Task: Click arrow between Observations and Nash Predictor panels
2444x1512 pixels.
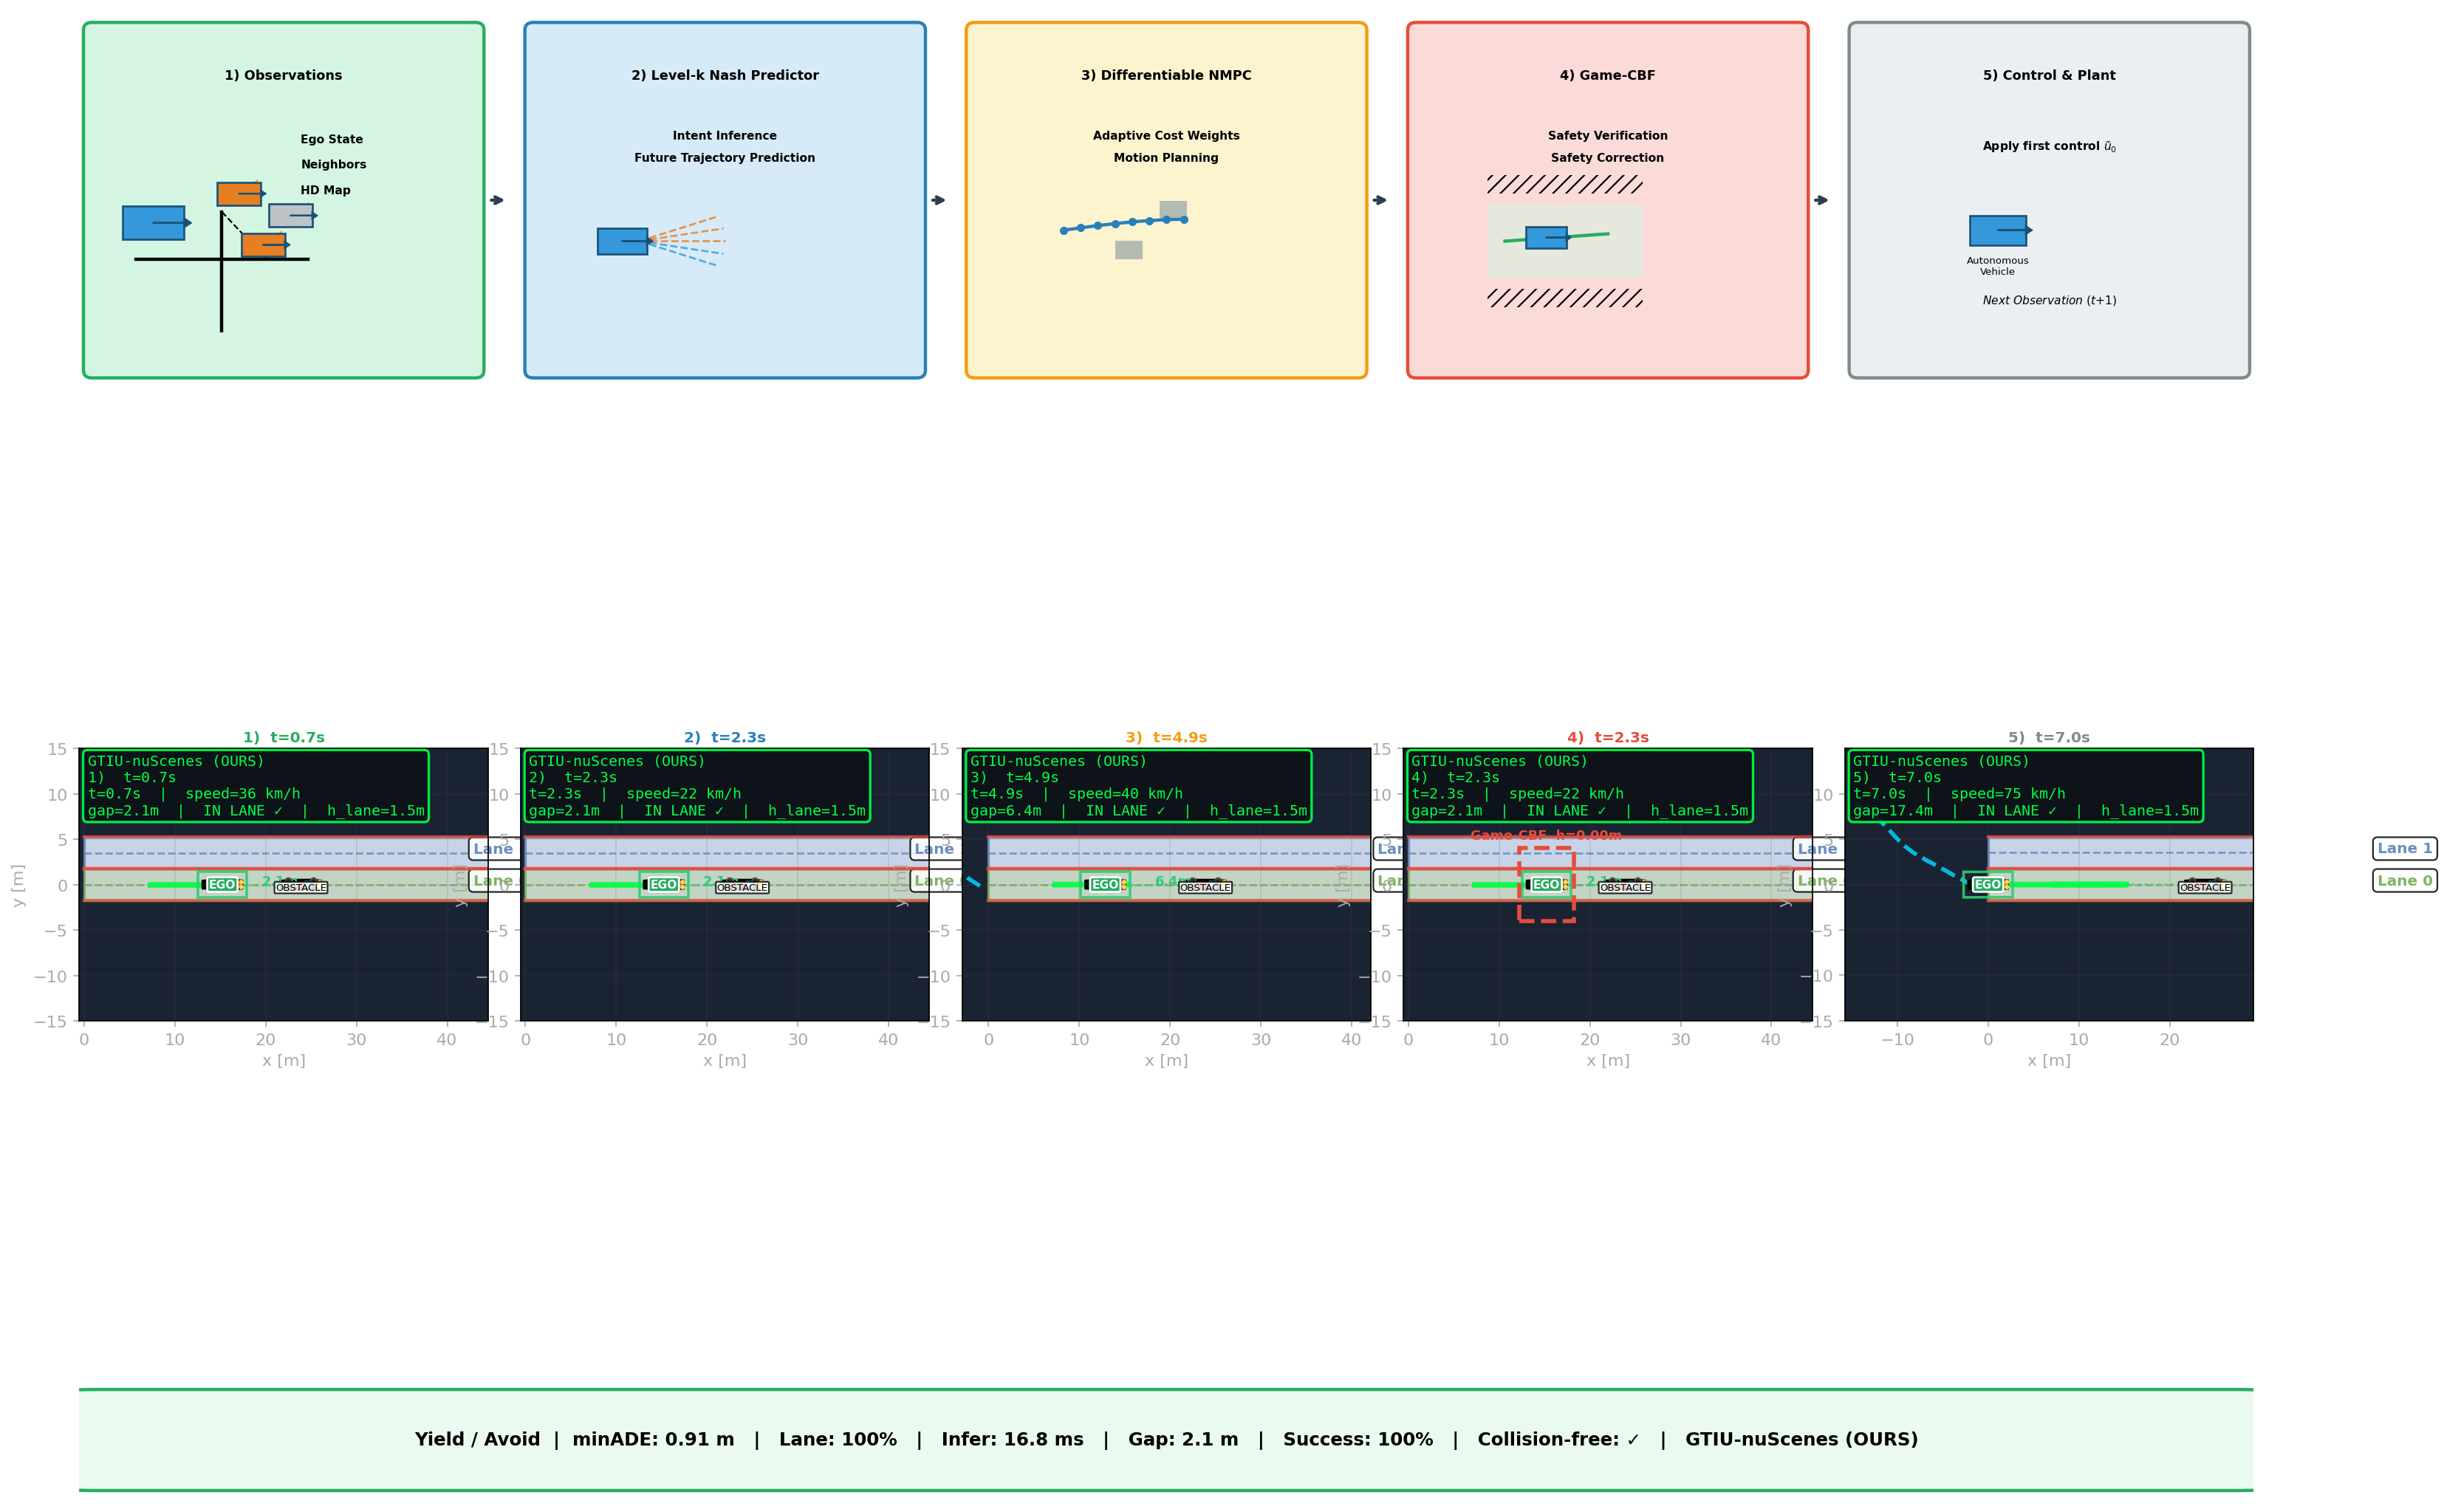Action: click(x=497, y=200)
